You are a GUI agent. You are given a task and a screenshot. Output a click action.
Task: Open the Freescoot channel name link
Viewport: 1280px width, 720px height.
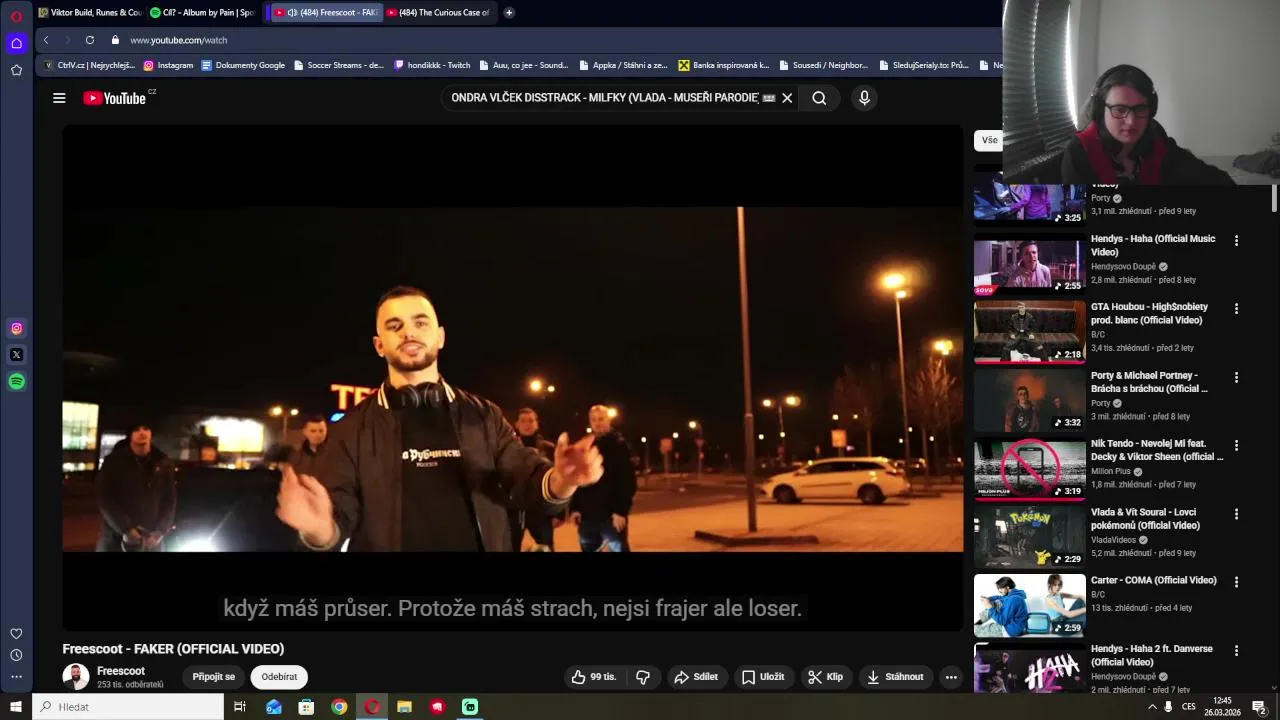(121, 671)
